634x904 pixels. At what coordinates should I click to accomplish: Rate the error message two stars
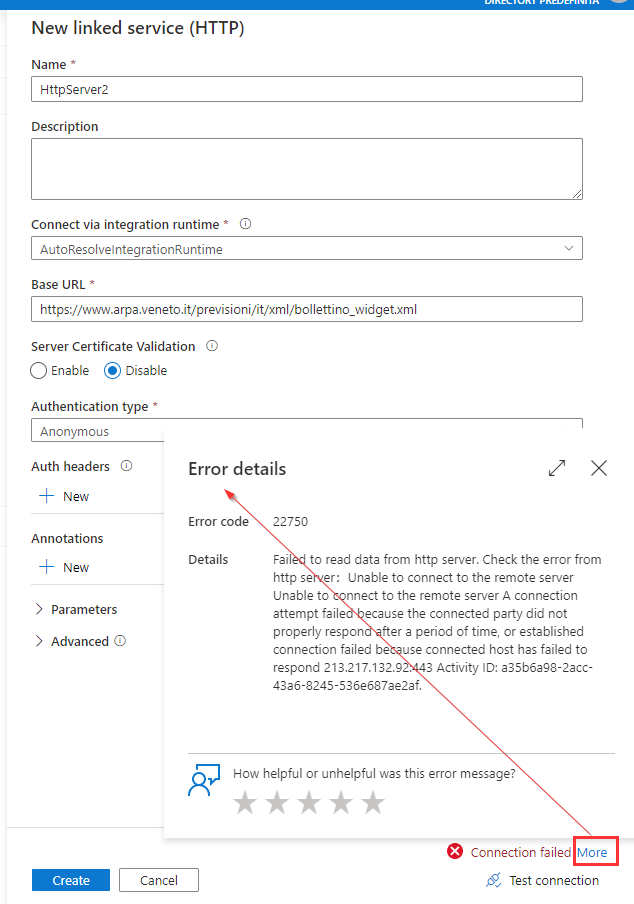[x=277, y=802]
